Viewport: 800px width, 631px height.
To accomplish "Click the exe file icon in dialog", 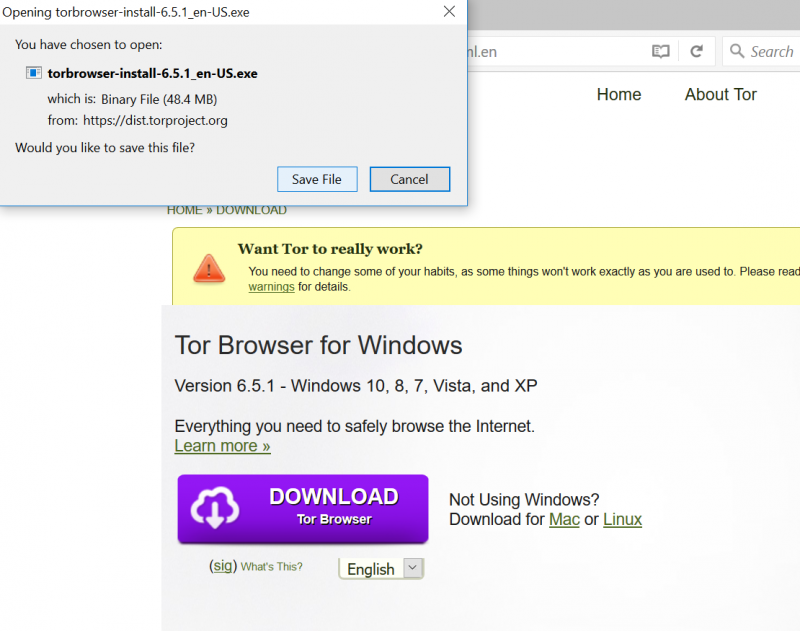I will (34, 73).
